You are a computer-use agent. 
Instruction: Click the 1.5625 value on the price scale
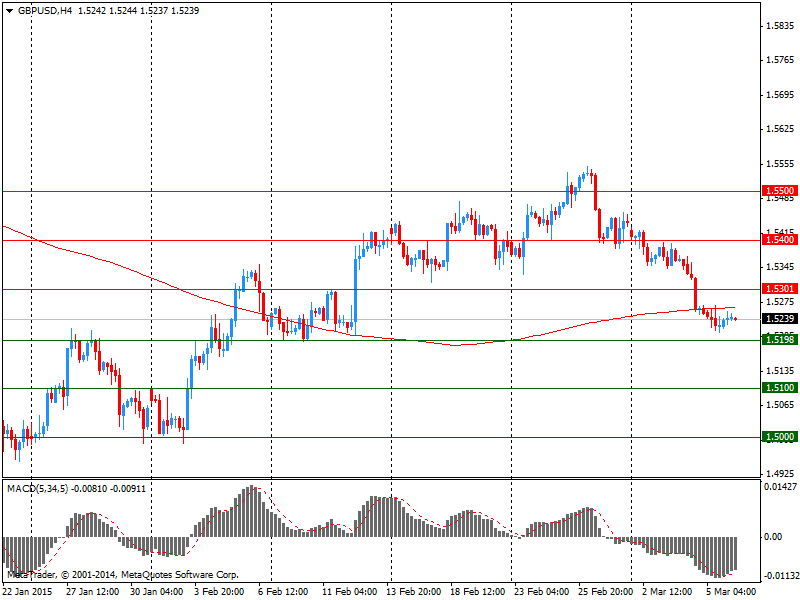(781, 129)
